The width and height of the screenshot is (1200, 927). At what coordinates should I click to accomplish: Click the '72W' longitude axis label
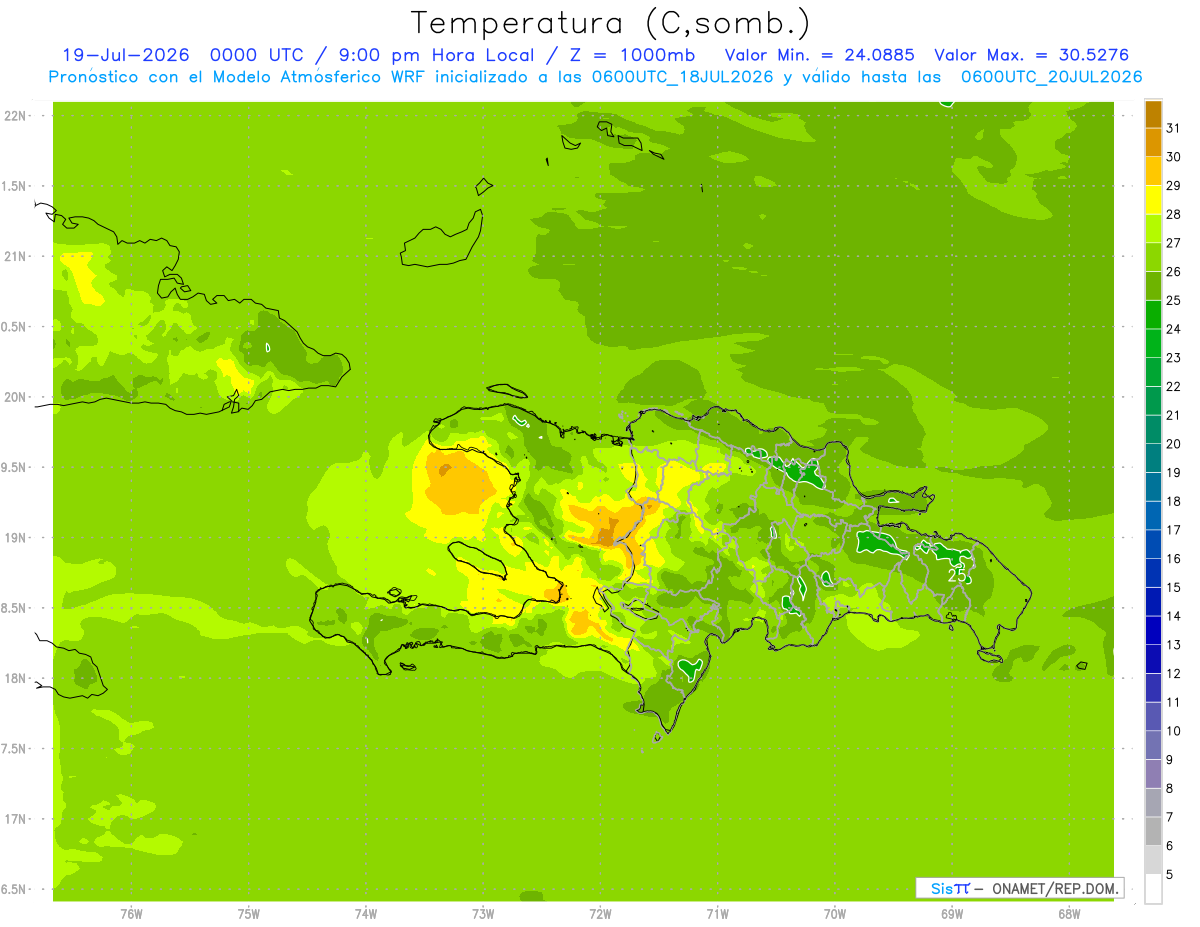point(600,914)
